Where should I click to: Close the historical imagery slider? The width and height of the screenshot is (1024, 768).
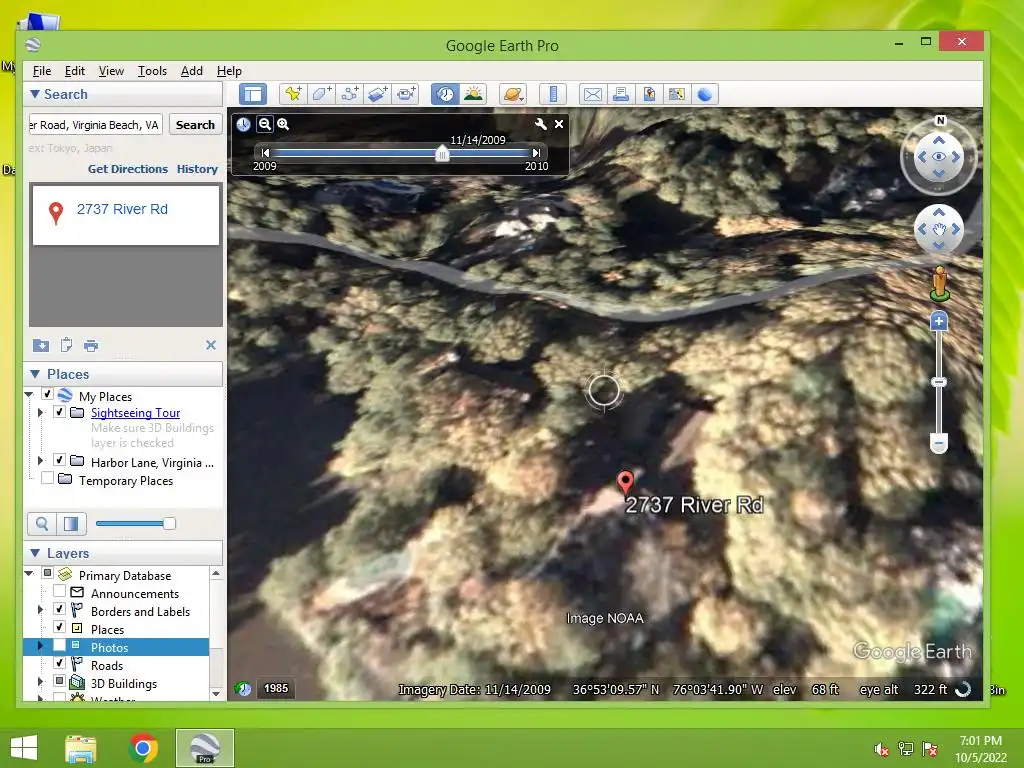click(559, 124)
